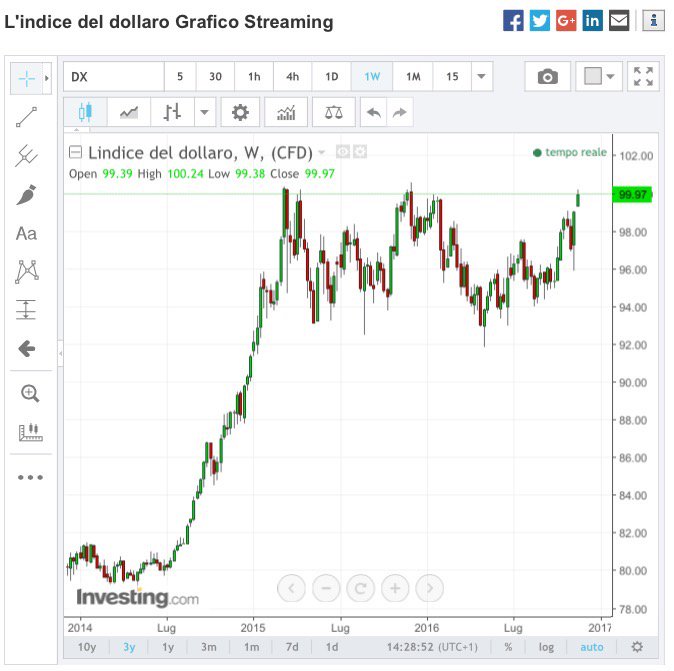The image size is (674, 671).
Task: Select the trend line drawing tool
Action: click(27, 117)
